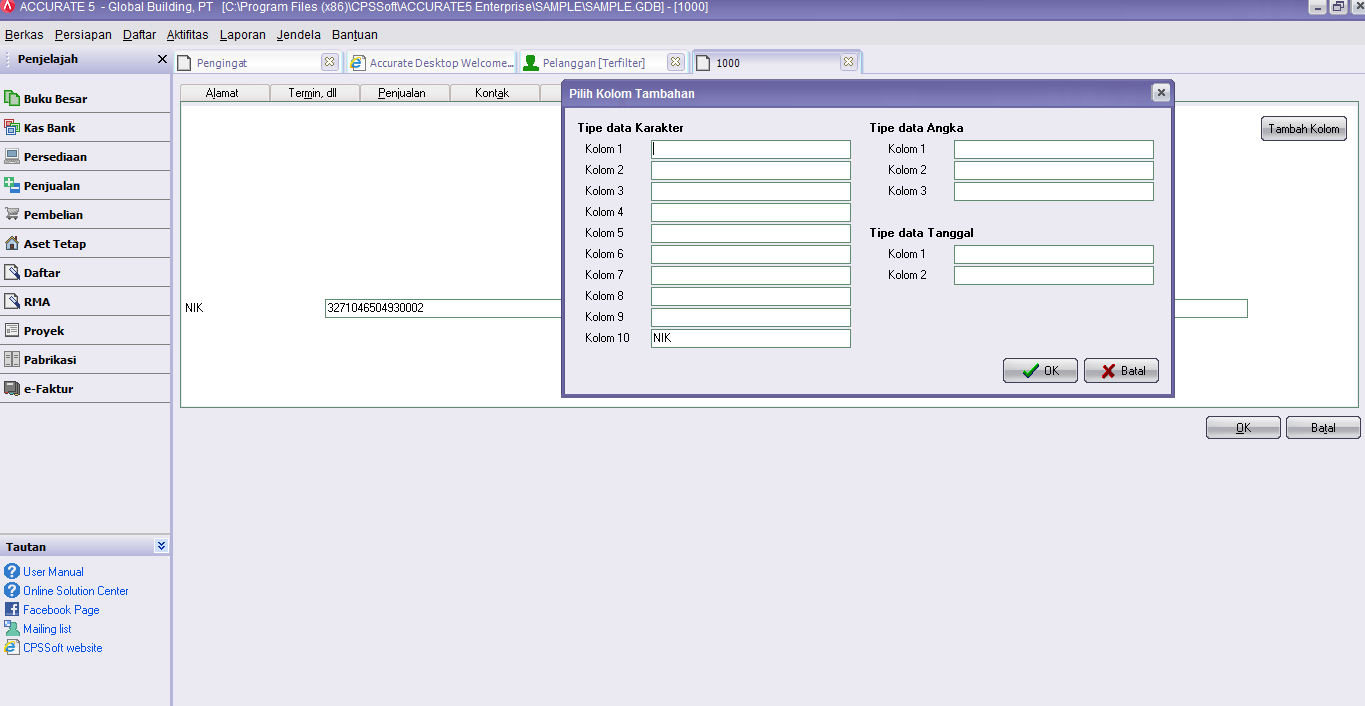Open Aset Tetap house icon

[12, 243]
